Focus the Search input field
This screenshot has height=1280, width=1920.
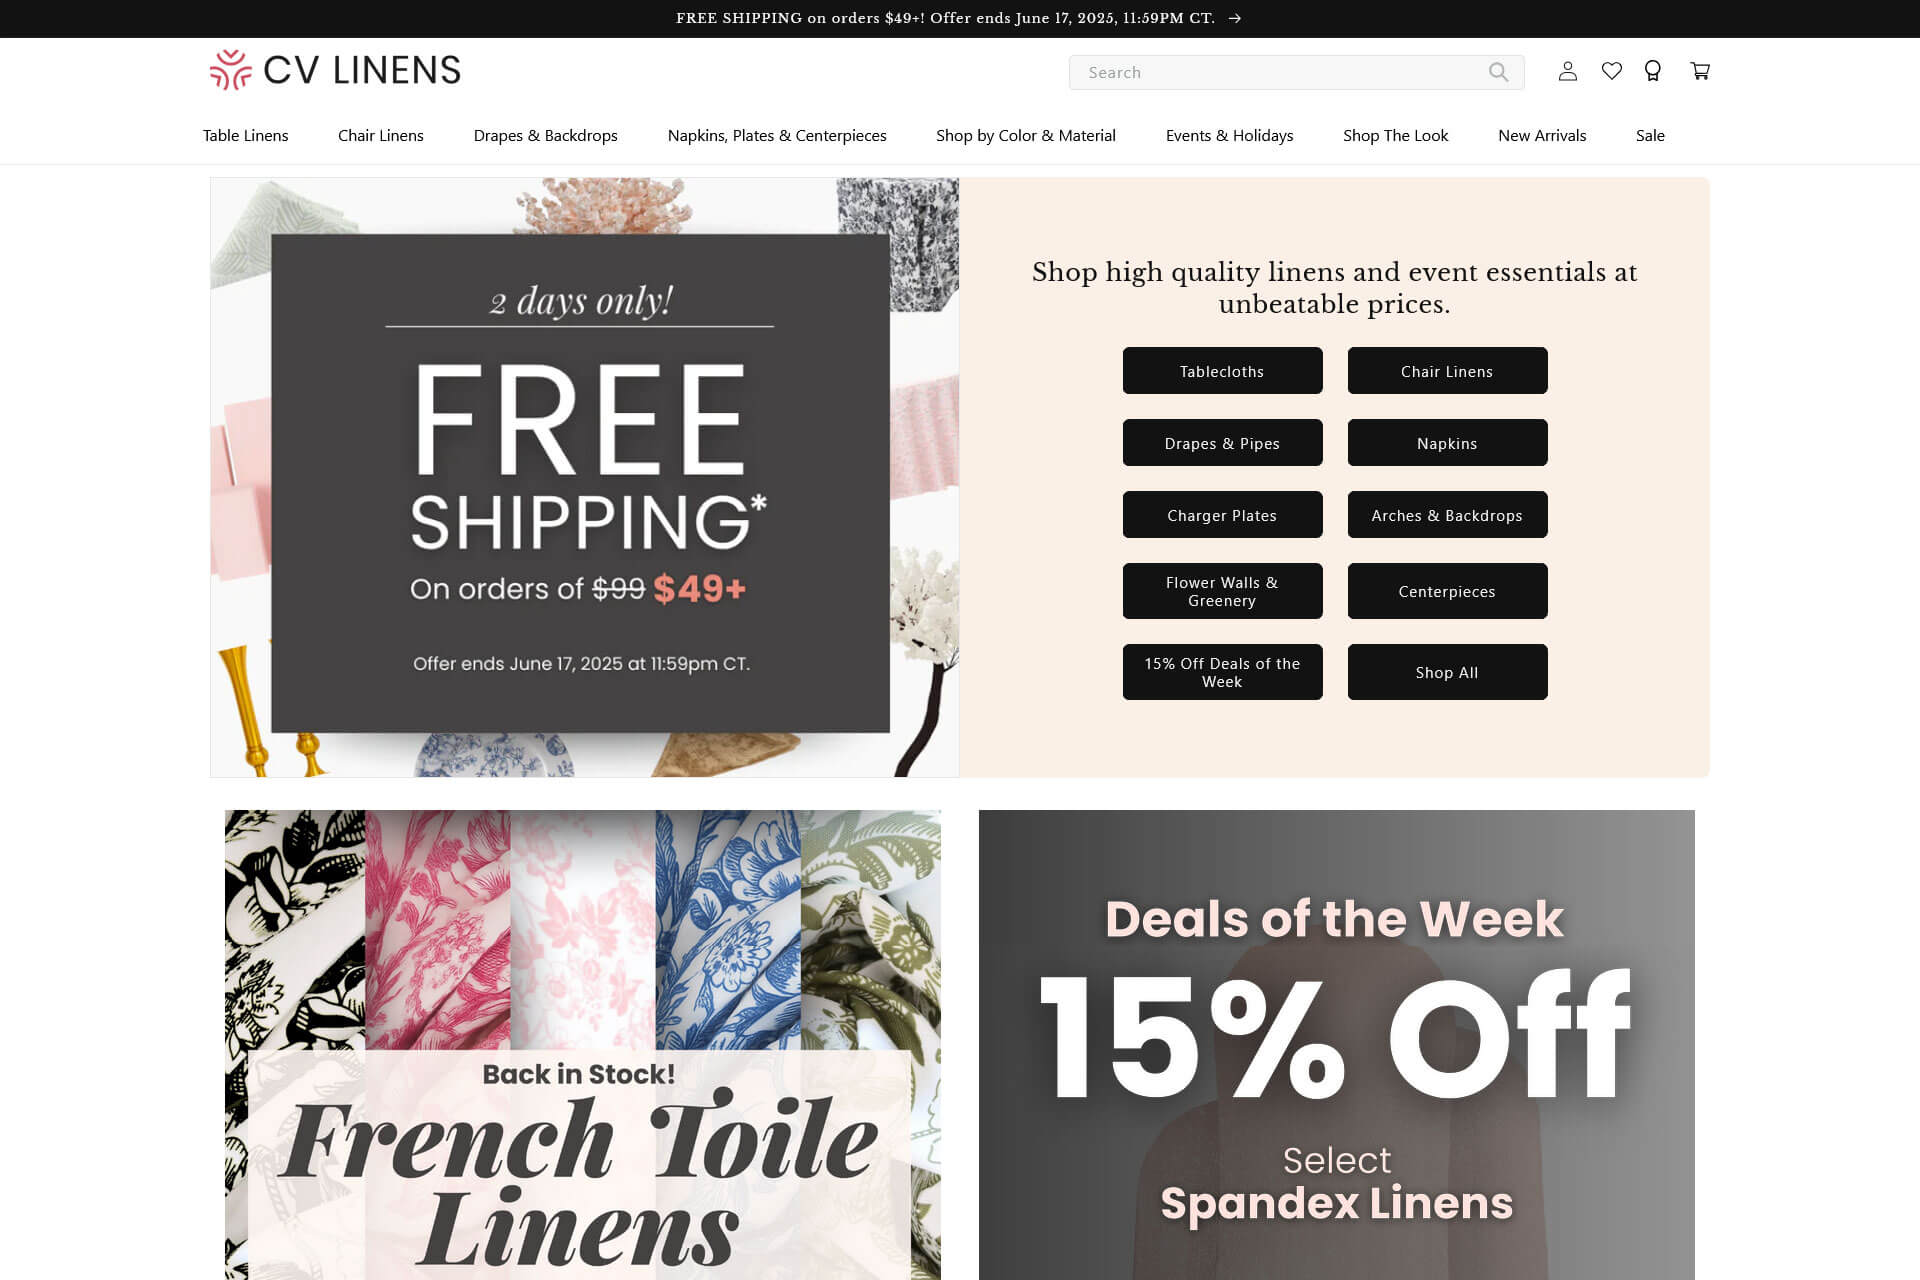tap(1280, 72)
